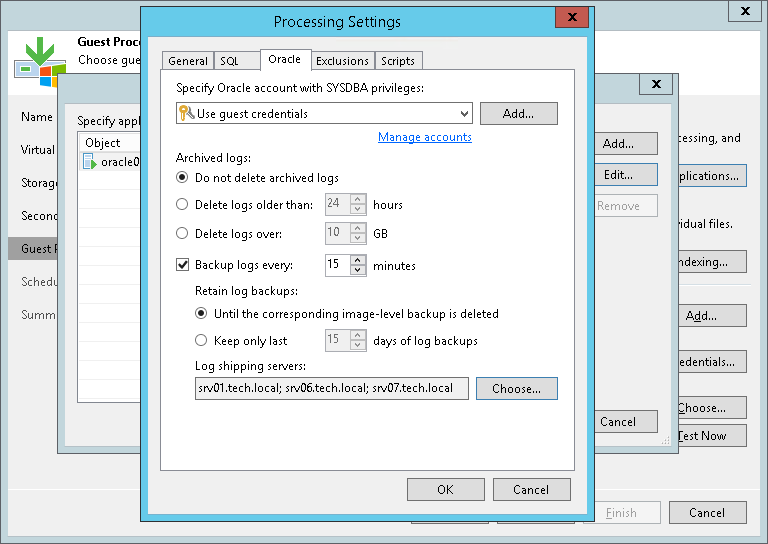Toggle Backup logs every checkbox
The image size is (768, 544).
pyautogui.click(x=182, y=265)
